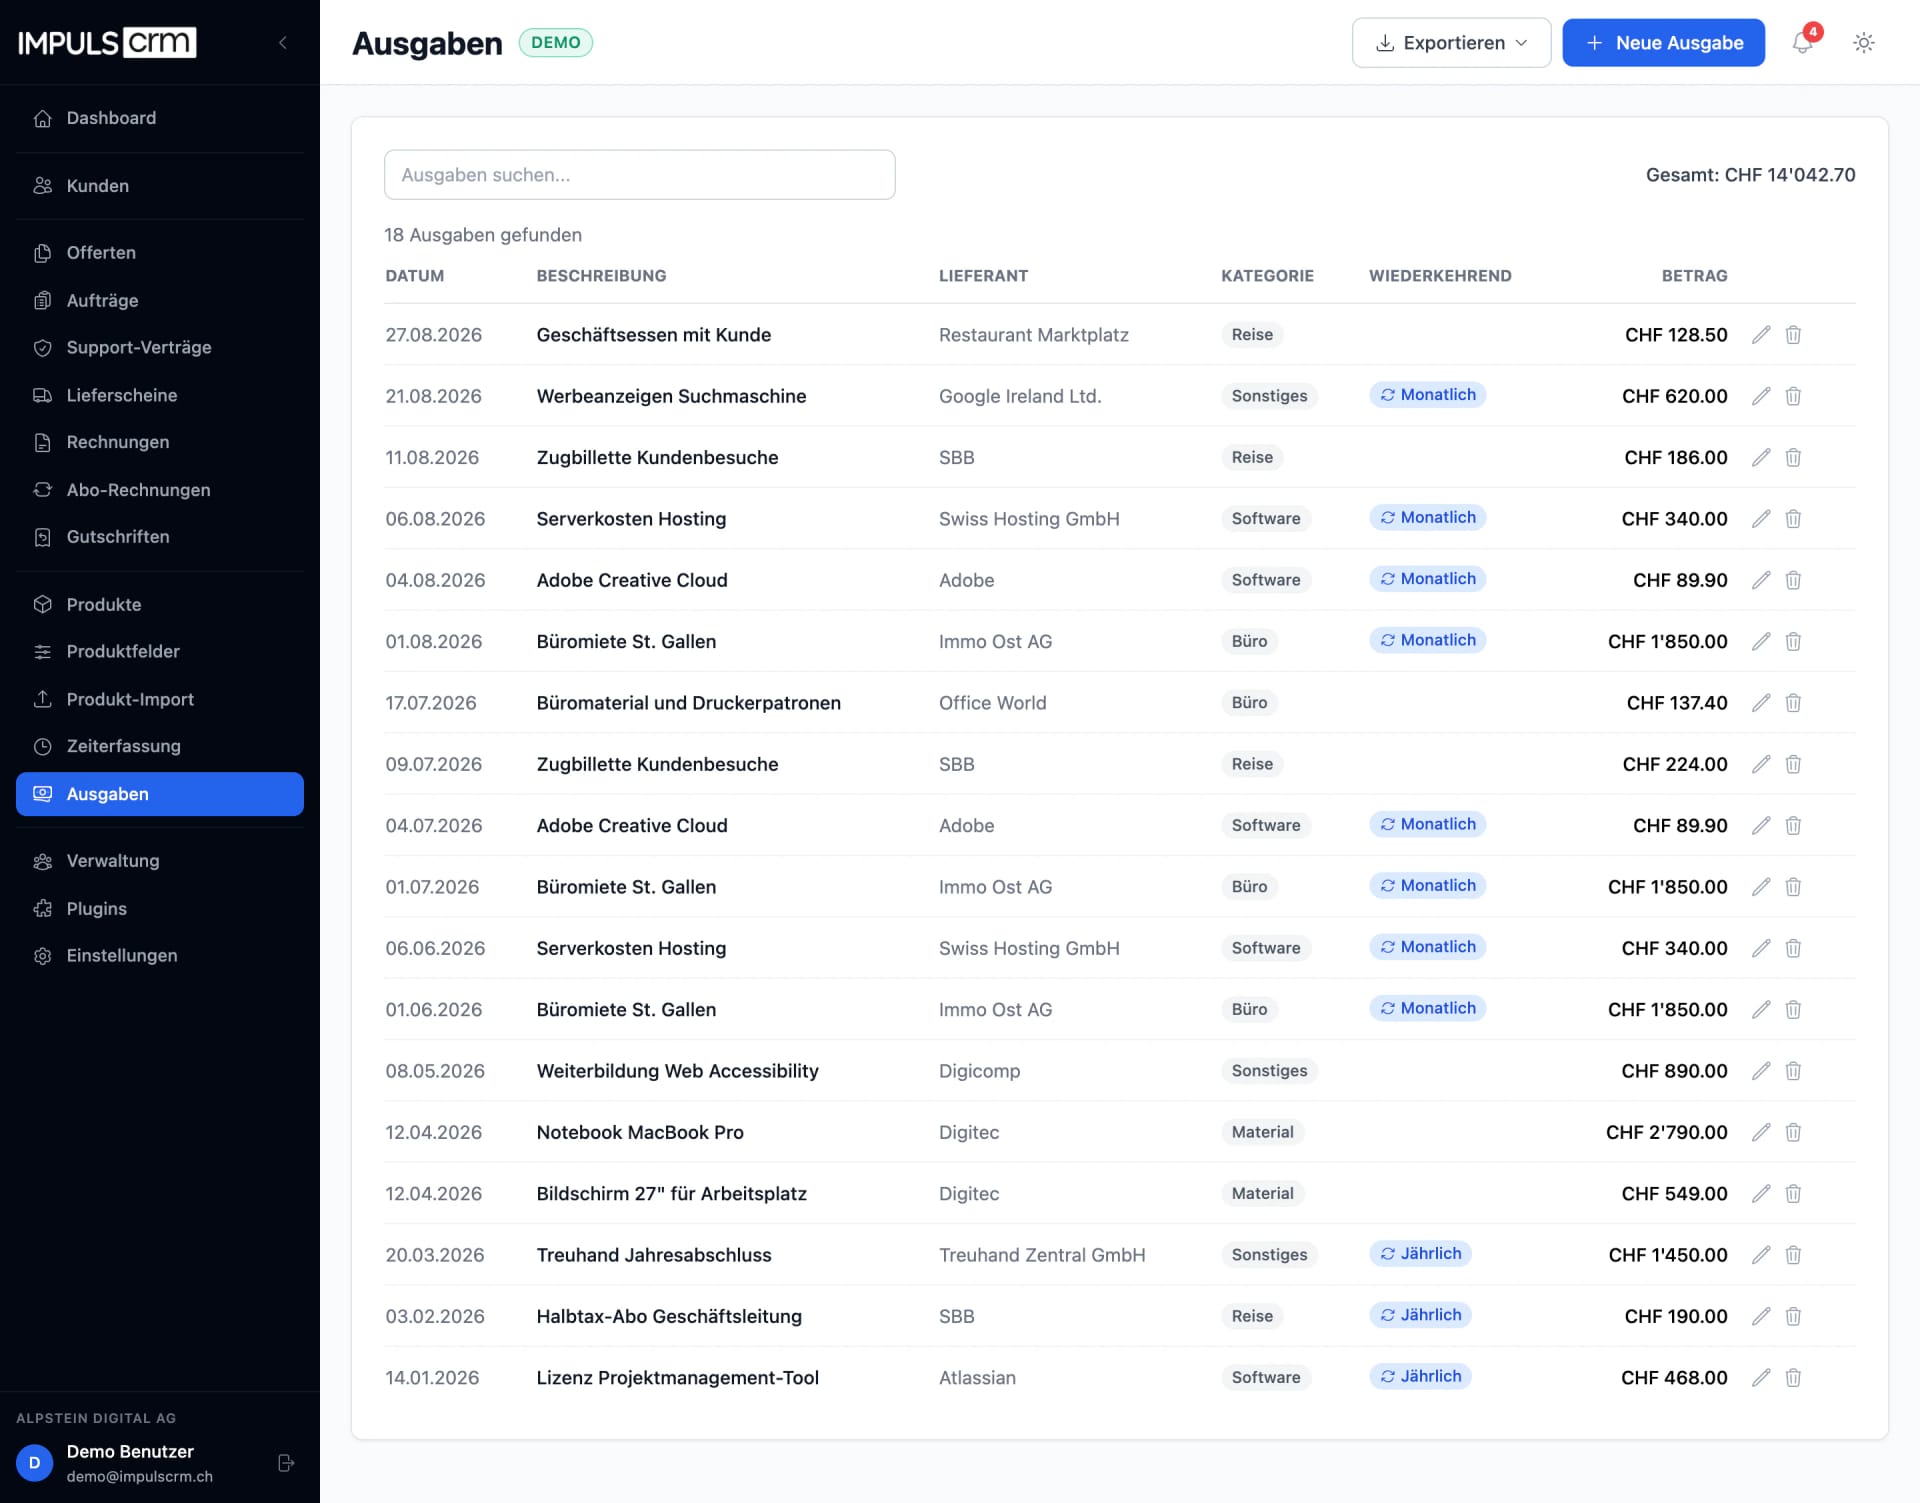1920x1503 pixels.
Task: Click the Material tag on Notebook MacBook Pro
Action: [1262, 1132]
